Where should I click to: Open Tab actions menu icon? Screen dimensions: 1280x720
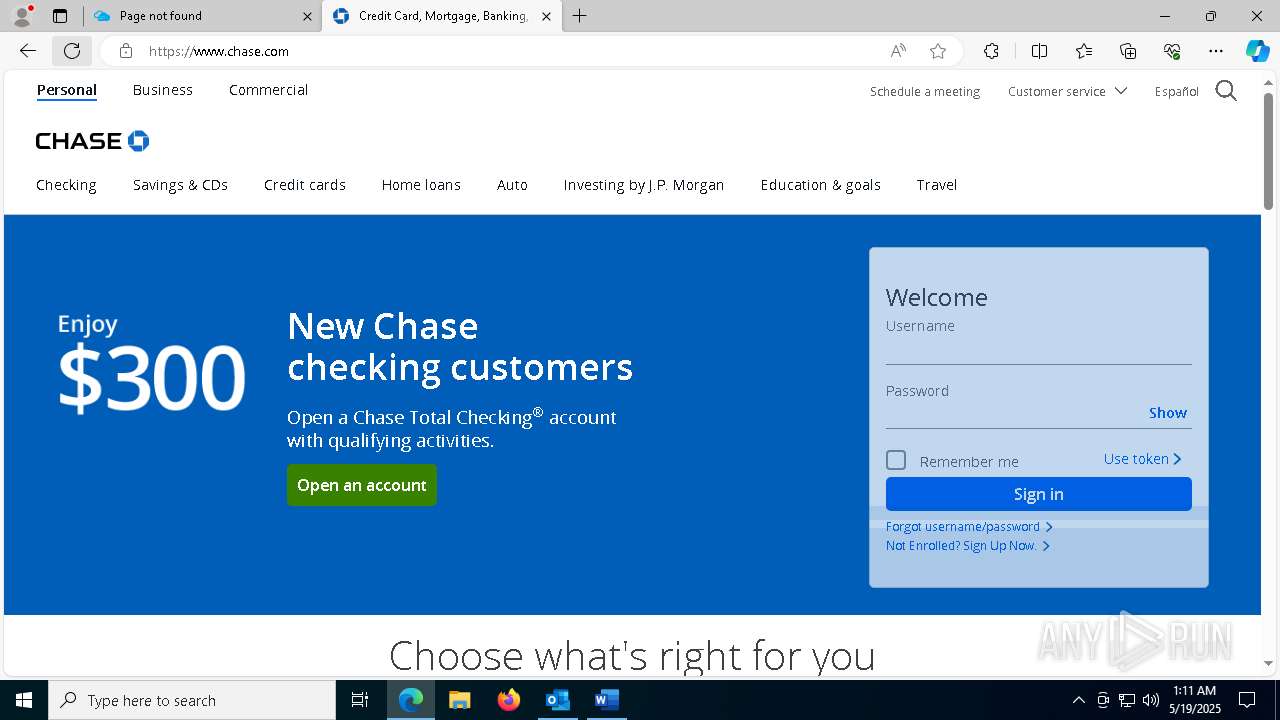coord(60,16)
